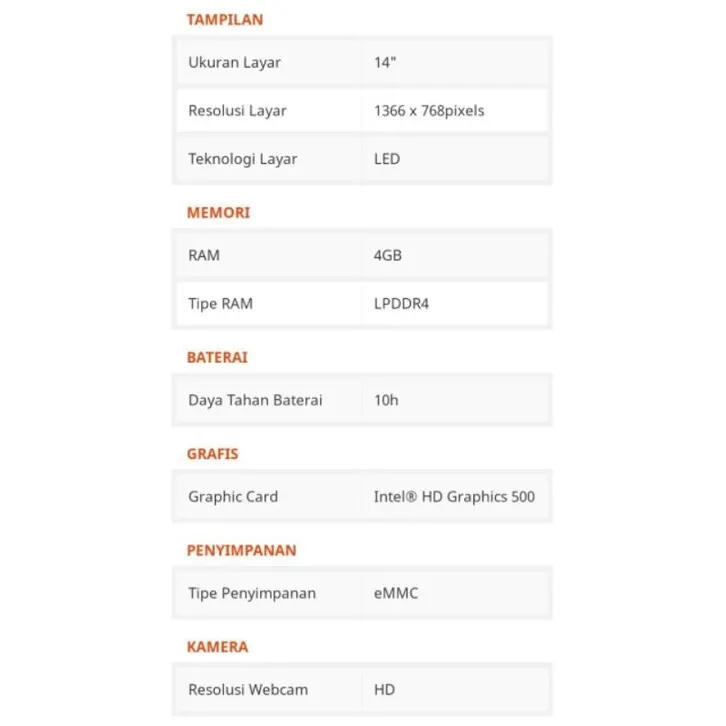Select the 4GB RAM value
The width and height of the screenshot is (726, 726).
[388, 255]
